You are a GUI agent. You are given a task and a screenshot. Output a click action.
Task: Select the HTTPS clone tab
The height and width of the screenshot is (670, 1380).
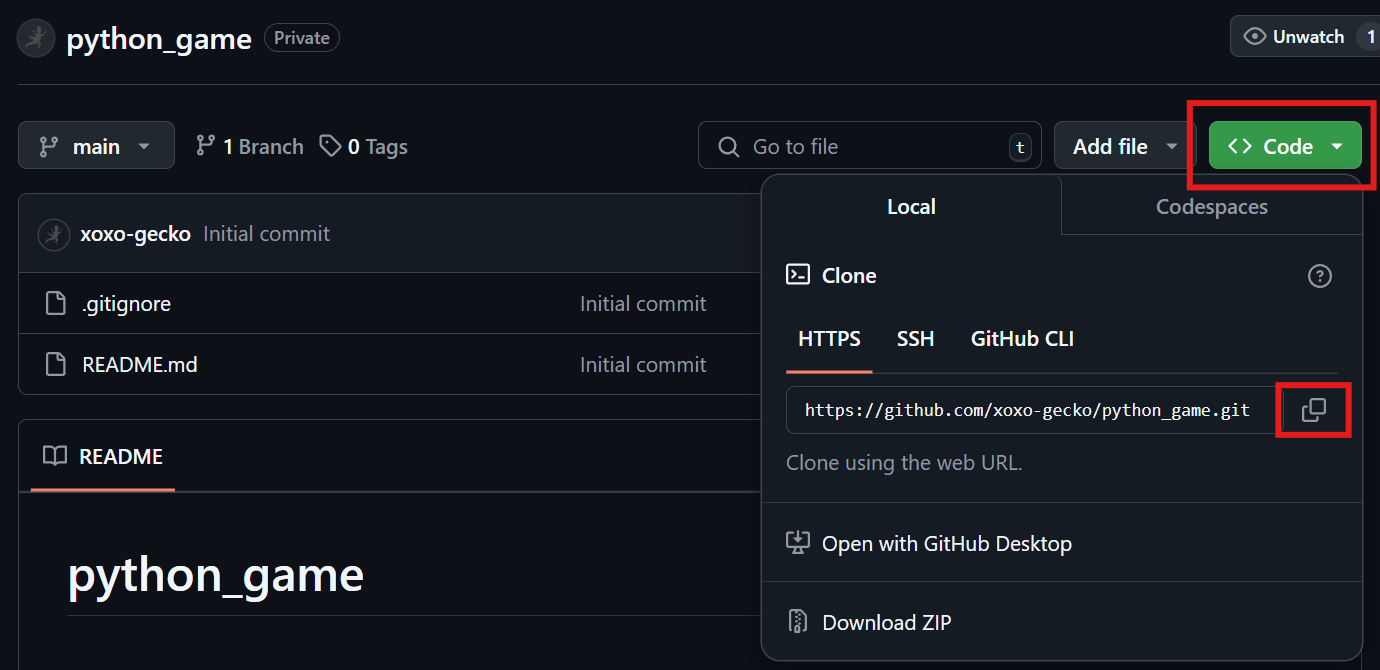click(x=829, y=338)
